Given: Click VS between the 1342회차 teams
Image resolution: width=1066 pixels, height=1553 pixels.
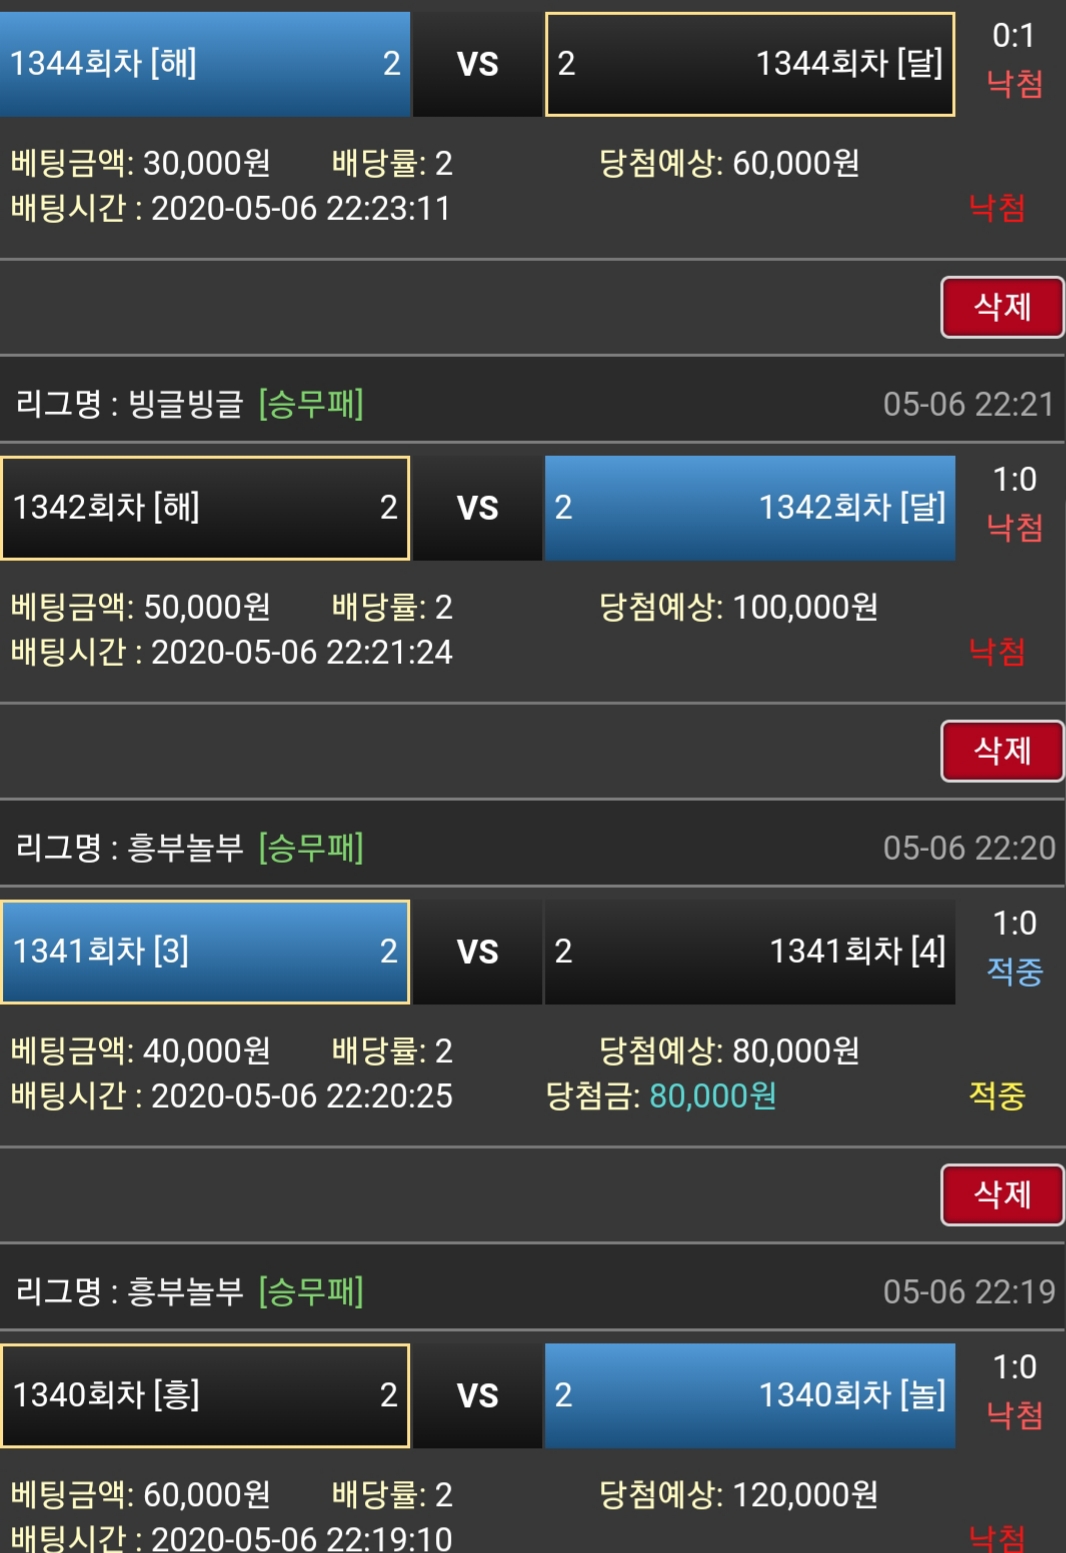Looking at the screenshot, I should (x=477, y=508).
